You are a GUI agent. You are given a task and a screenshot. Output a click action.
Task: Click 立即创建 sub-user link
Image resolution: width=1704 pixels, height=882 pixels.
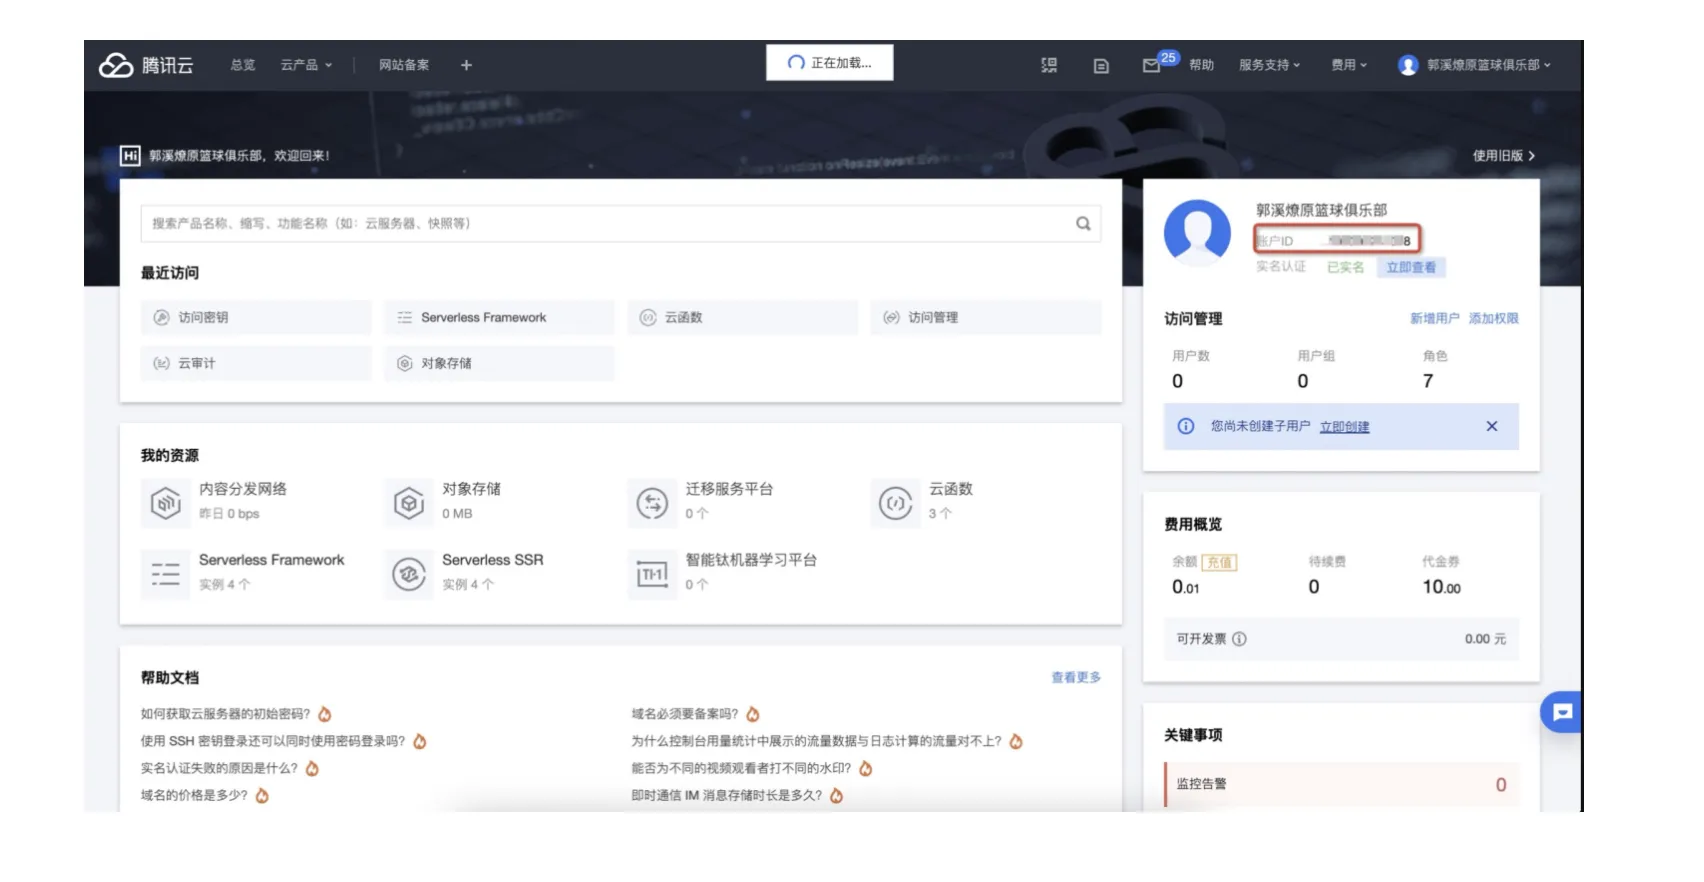click(x=1344, y=427)
